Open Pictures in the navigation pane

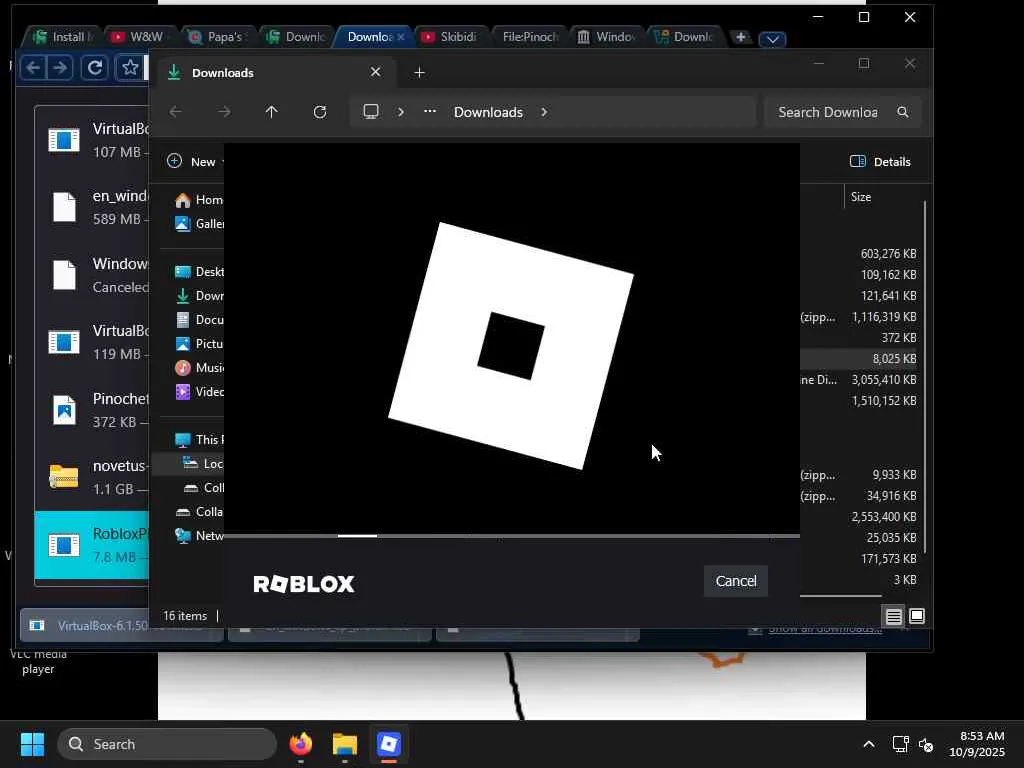pos(199,344)
